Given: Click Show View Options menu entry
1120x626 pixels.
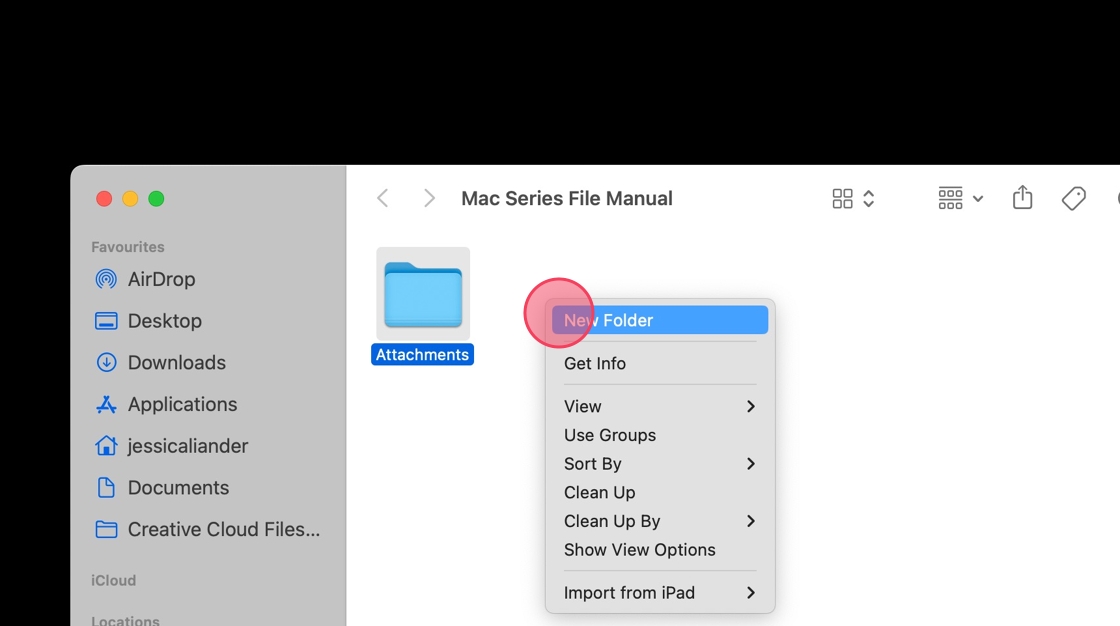Looking at the screenshot, I should pyautogui.click(x=640, y=550).
